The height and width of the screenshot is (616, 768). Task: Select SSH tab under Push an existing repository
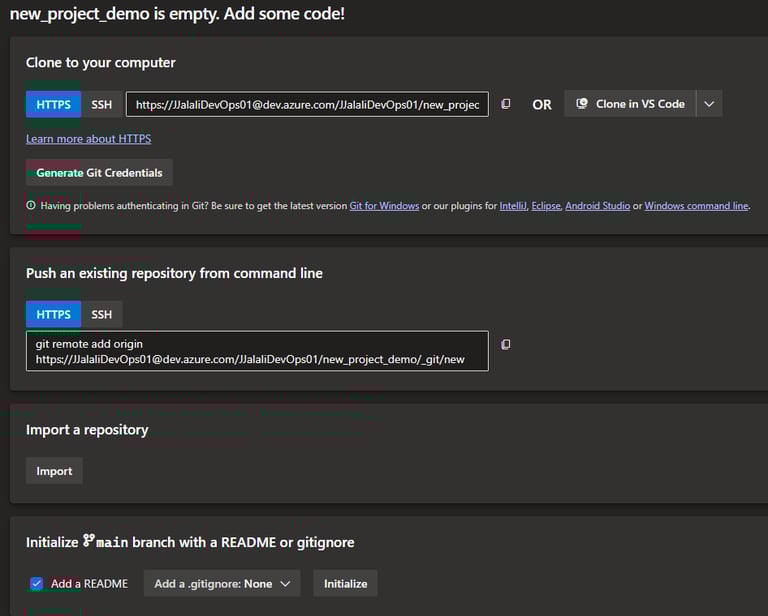(101, 314)
